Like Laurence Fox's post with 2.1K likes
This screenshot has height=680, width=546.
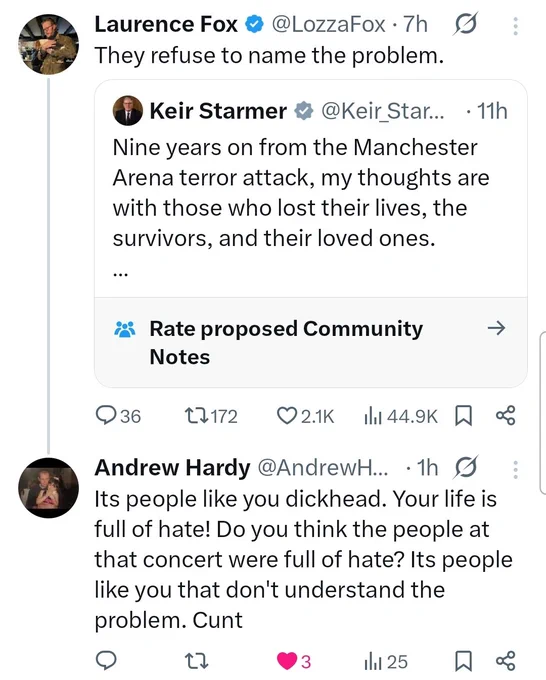click(x=305, y=416)
